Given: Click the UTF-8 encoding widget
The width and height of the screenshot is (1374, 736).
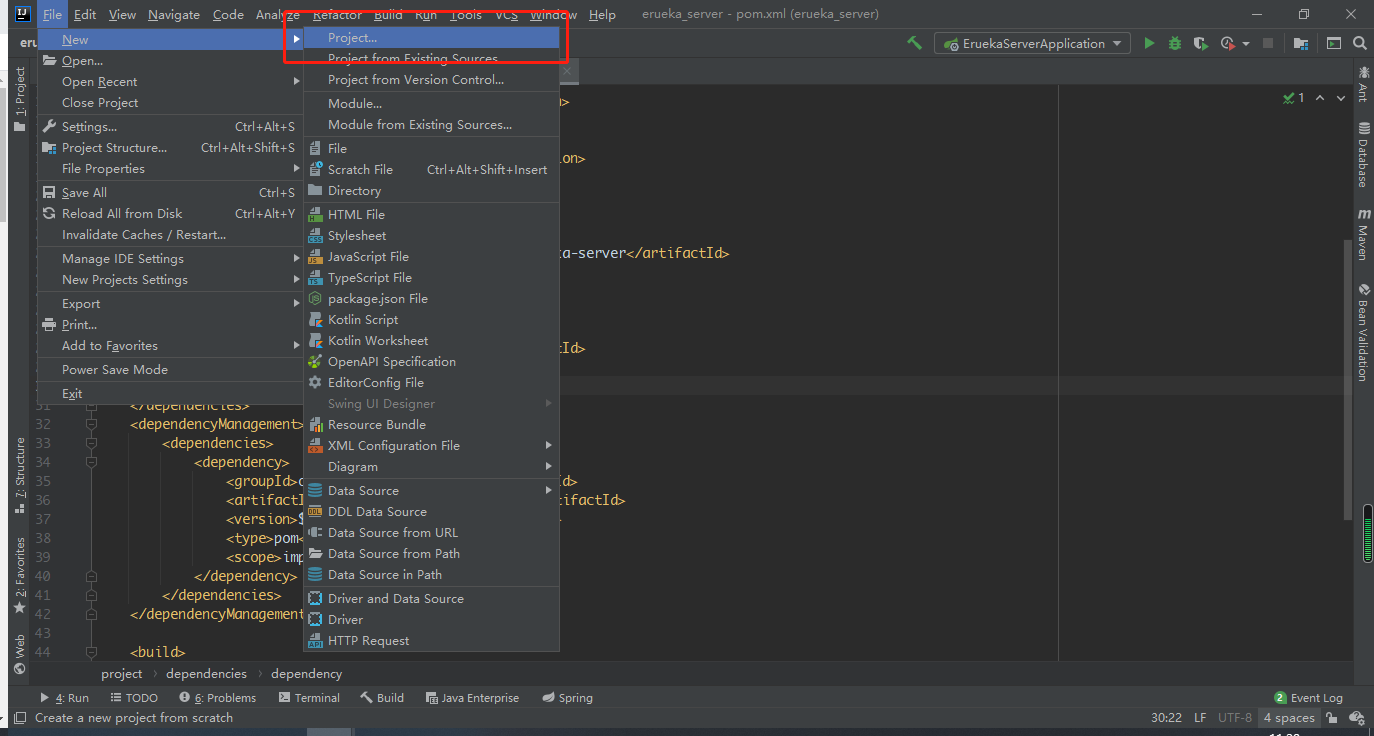Looking at the screenshot, I should pyautogui.click(x=1235, y=718).
